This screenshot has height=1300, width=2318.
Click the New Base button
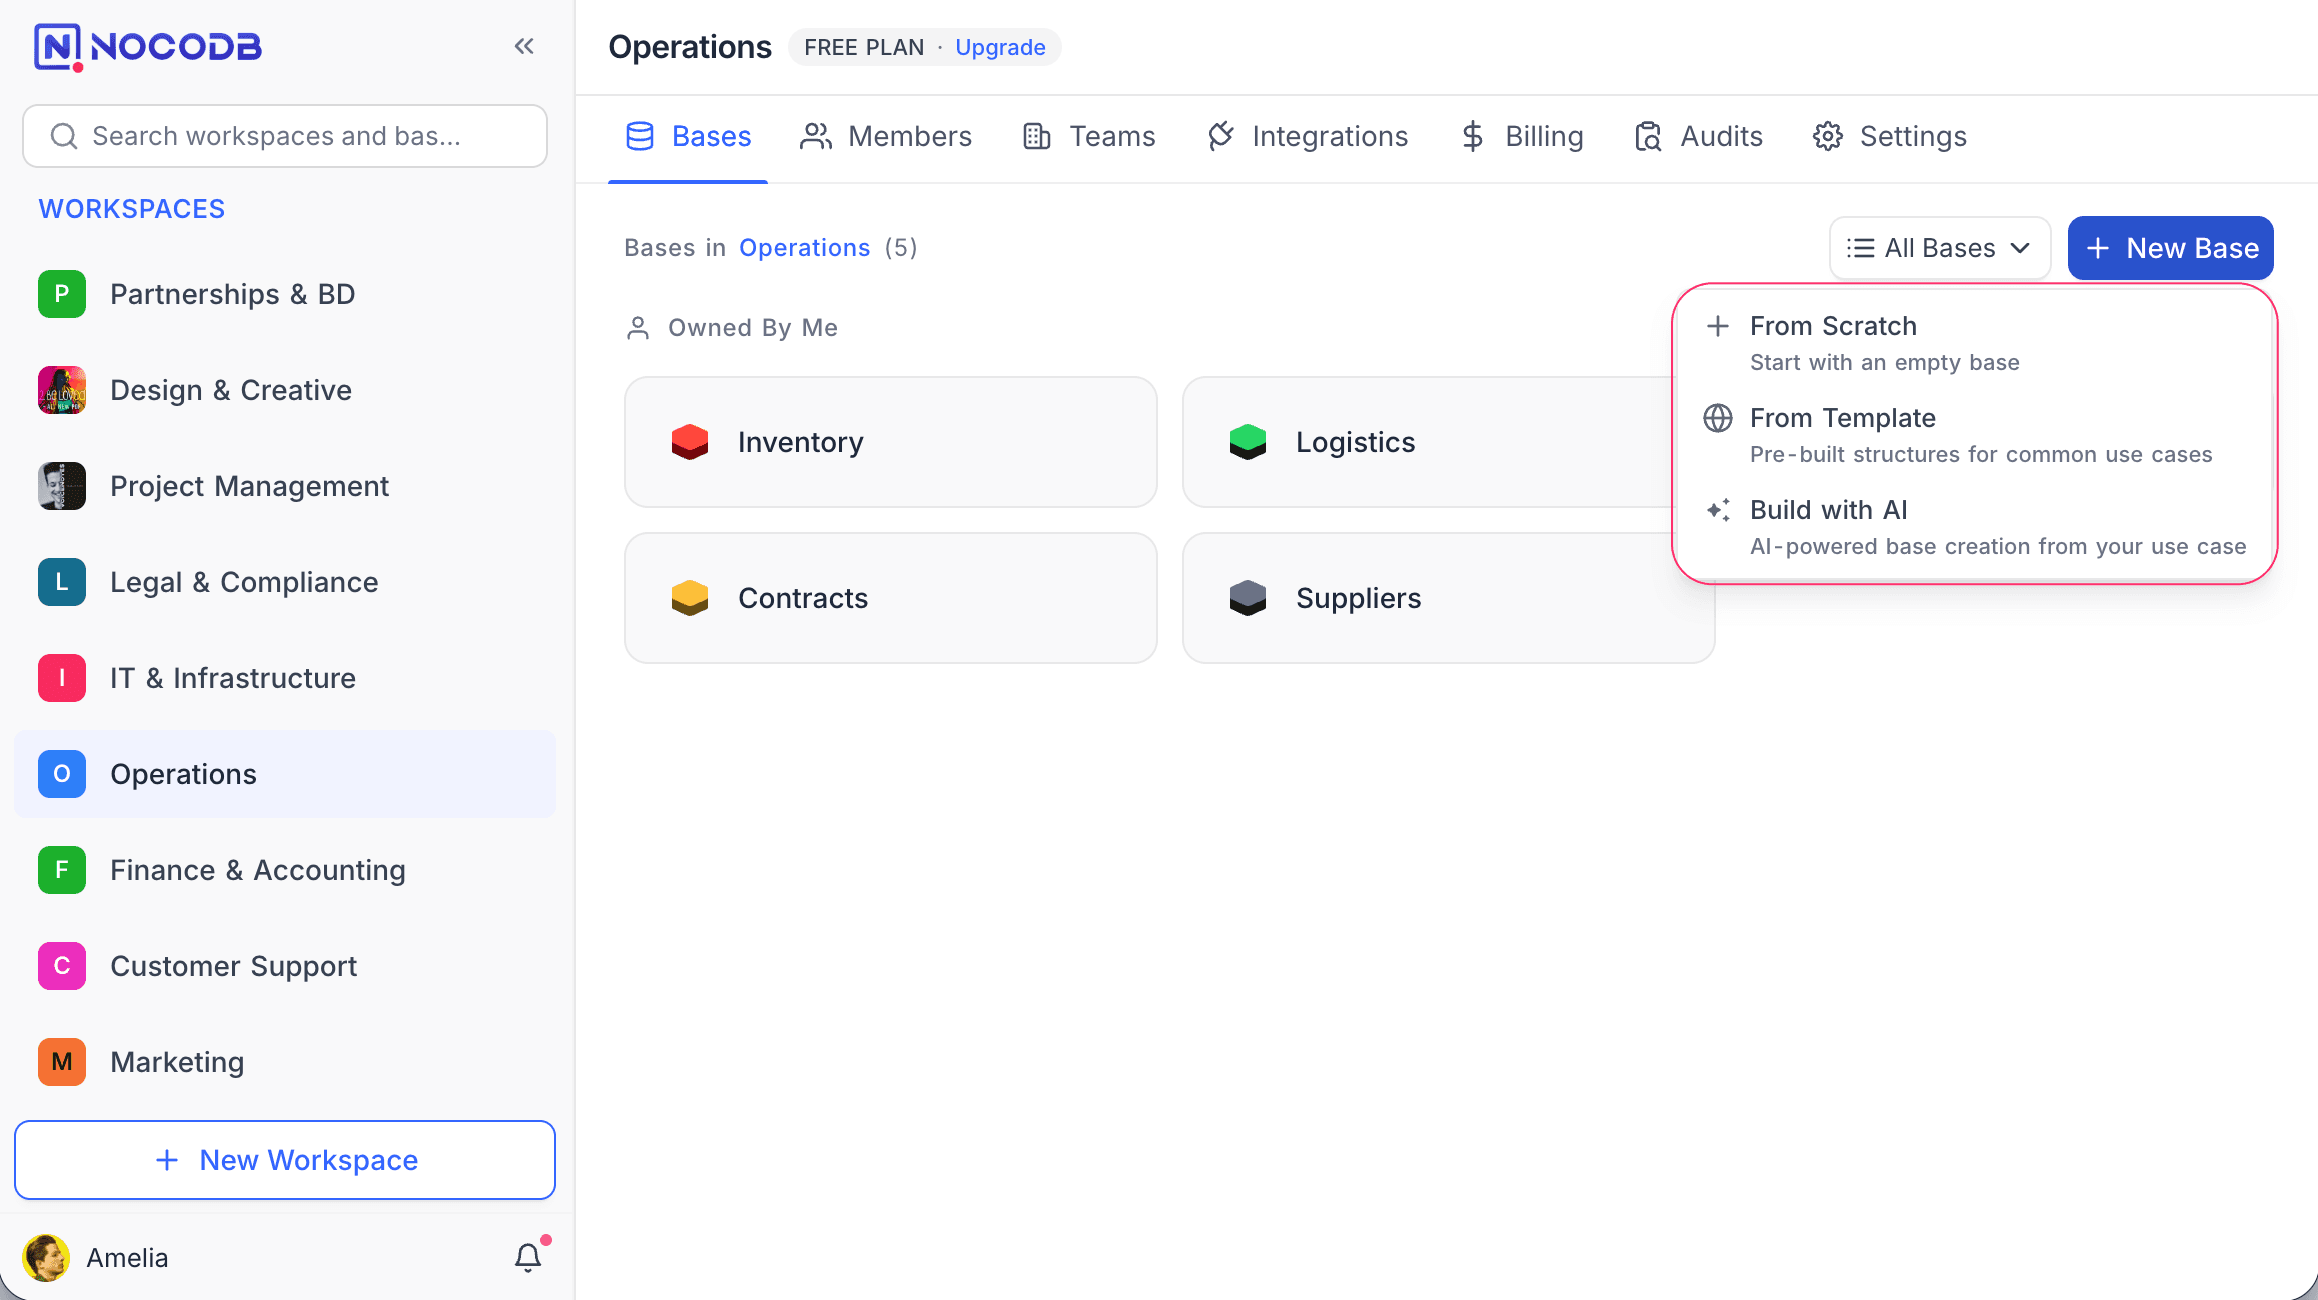tap(2170, 248)
